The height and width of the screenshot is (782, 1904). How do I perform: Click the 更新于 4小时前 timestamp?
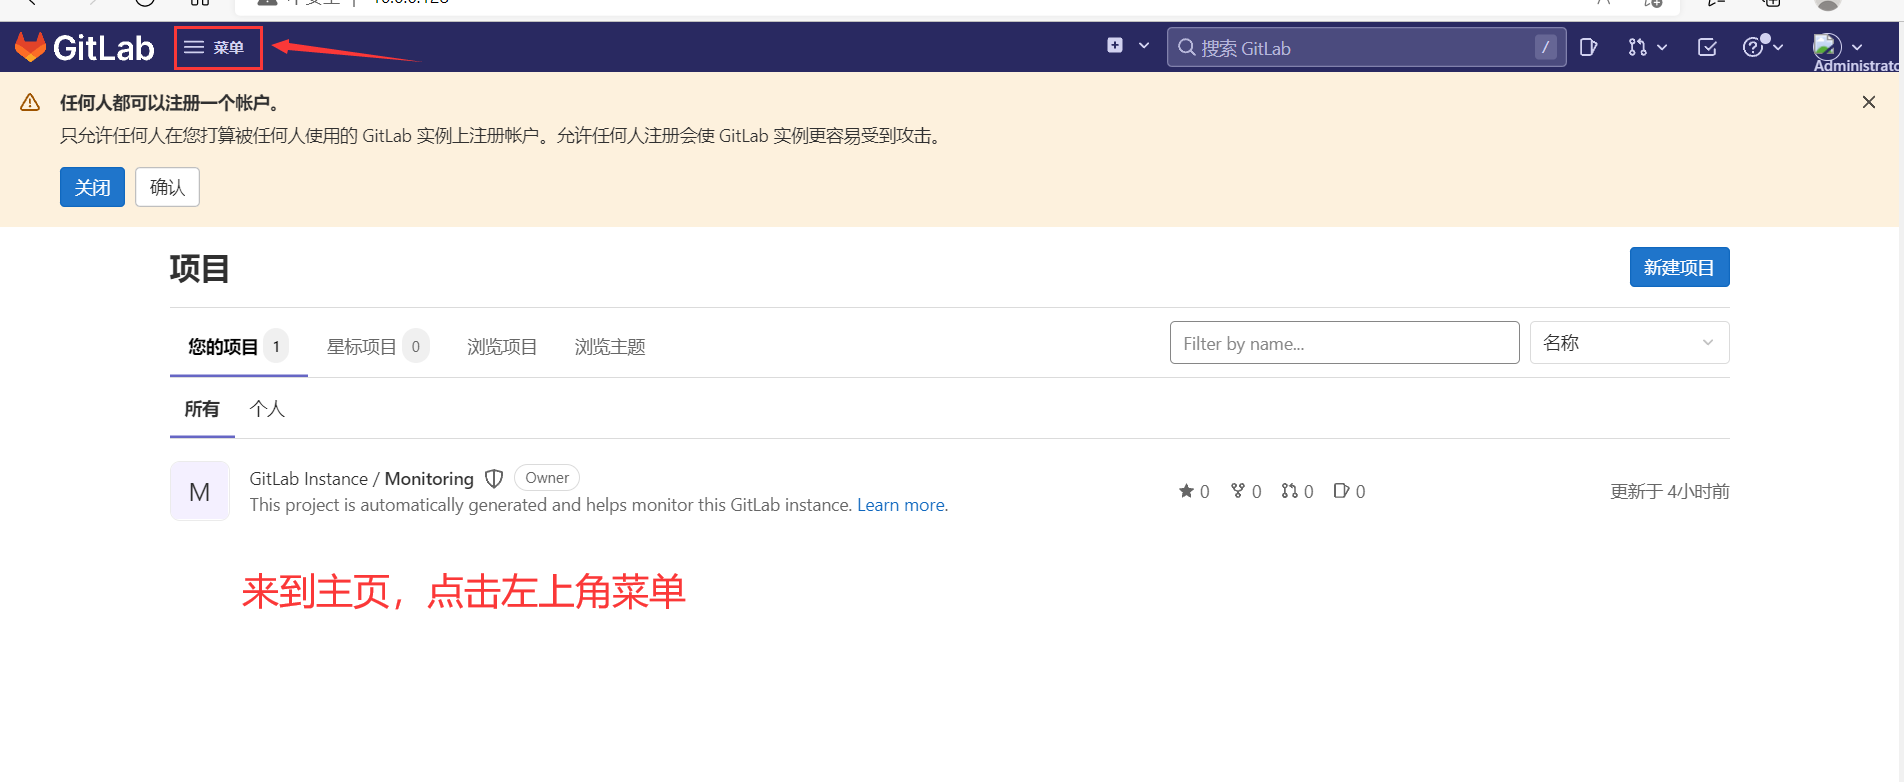click(1670, 491)
